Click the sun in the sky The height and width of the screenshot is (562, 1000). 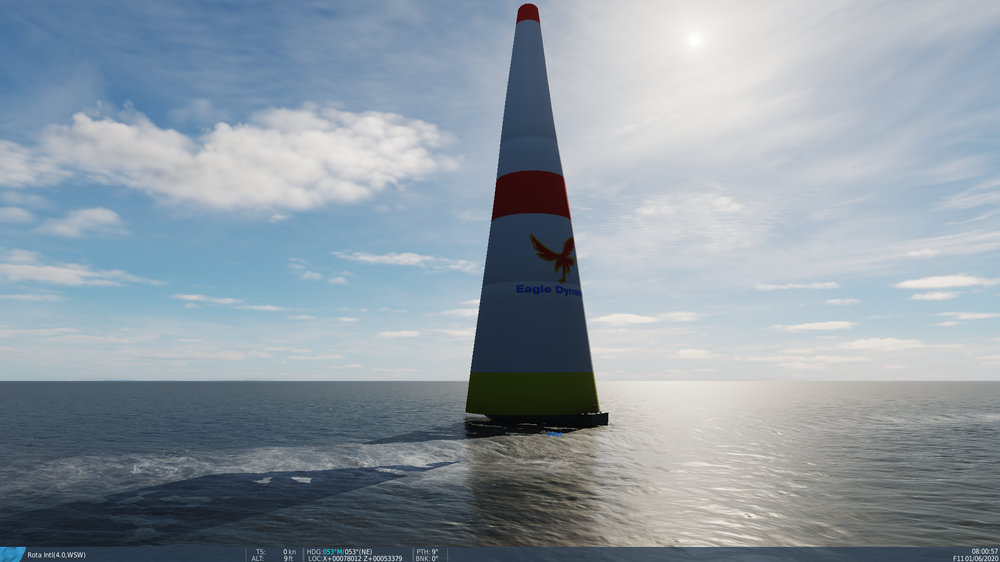click(x=695, y=40)
